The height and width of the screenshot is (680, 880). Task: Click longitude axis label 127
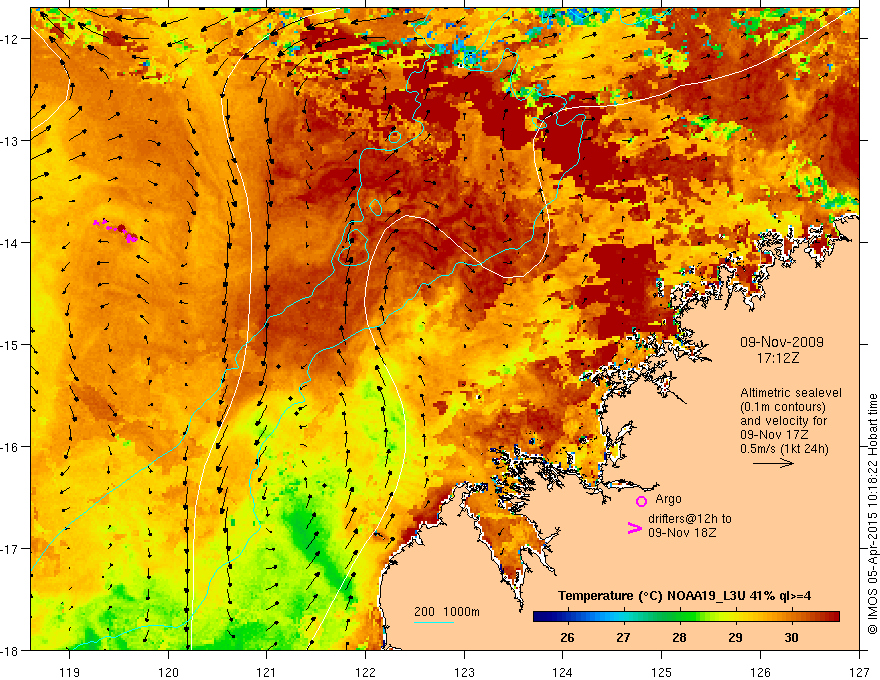click(859, 672)
